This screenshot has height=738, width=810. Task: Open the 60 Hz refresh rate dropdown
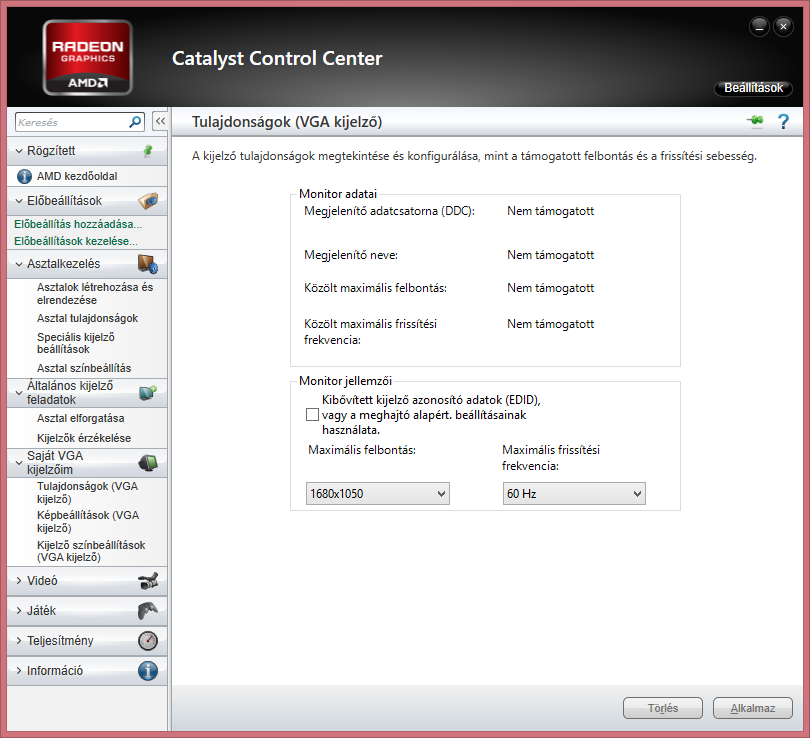coord(574,494)
